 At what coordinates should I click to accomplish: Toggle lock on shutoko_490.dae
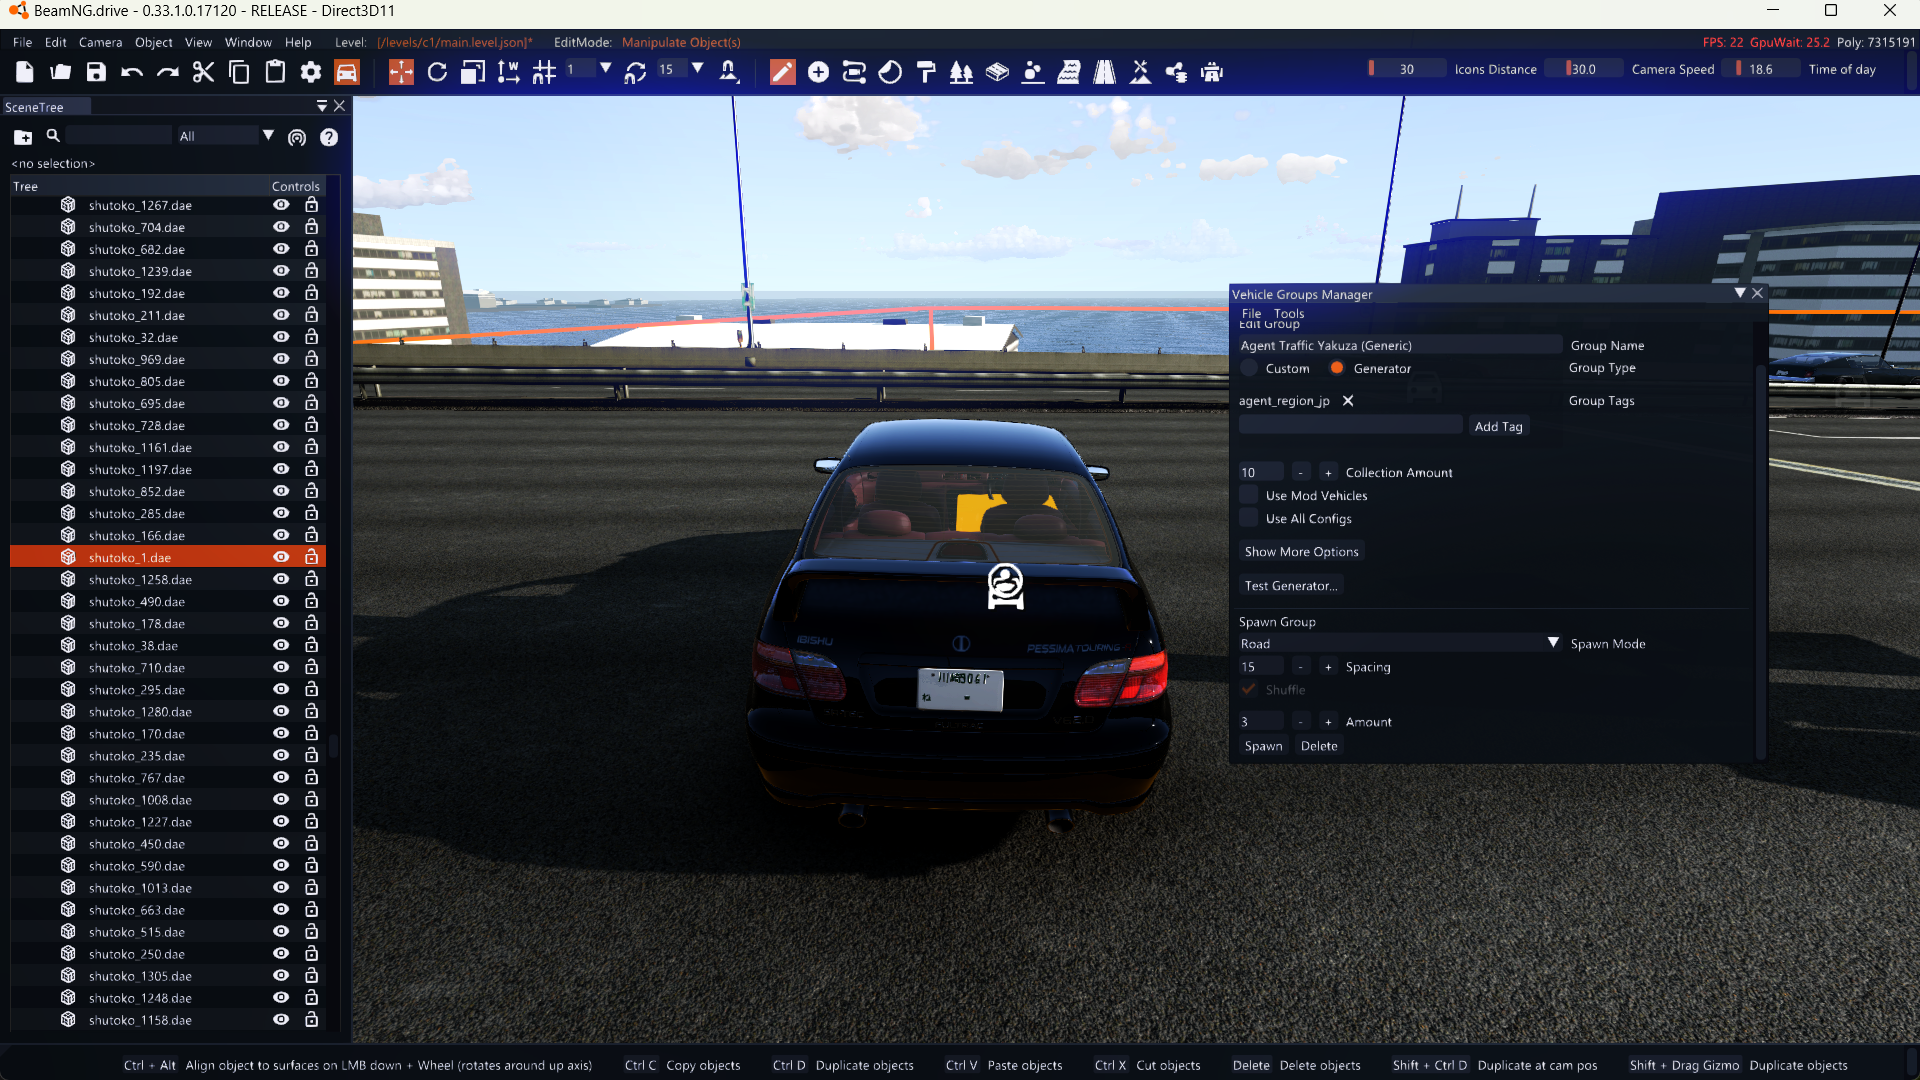(x=311, y=601)
